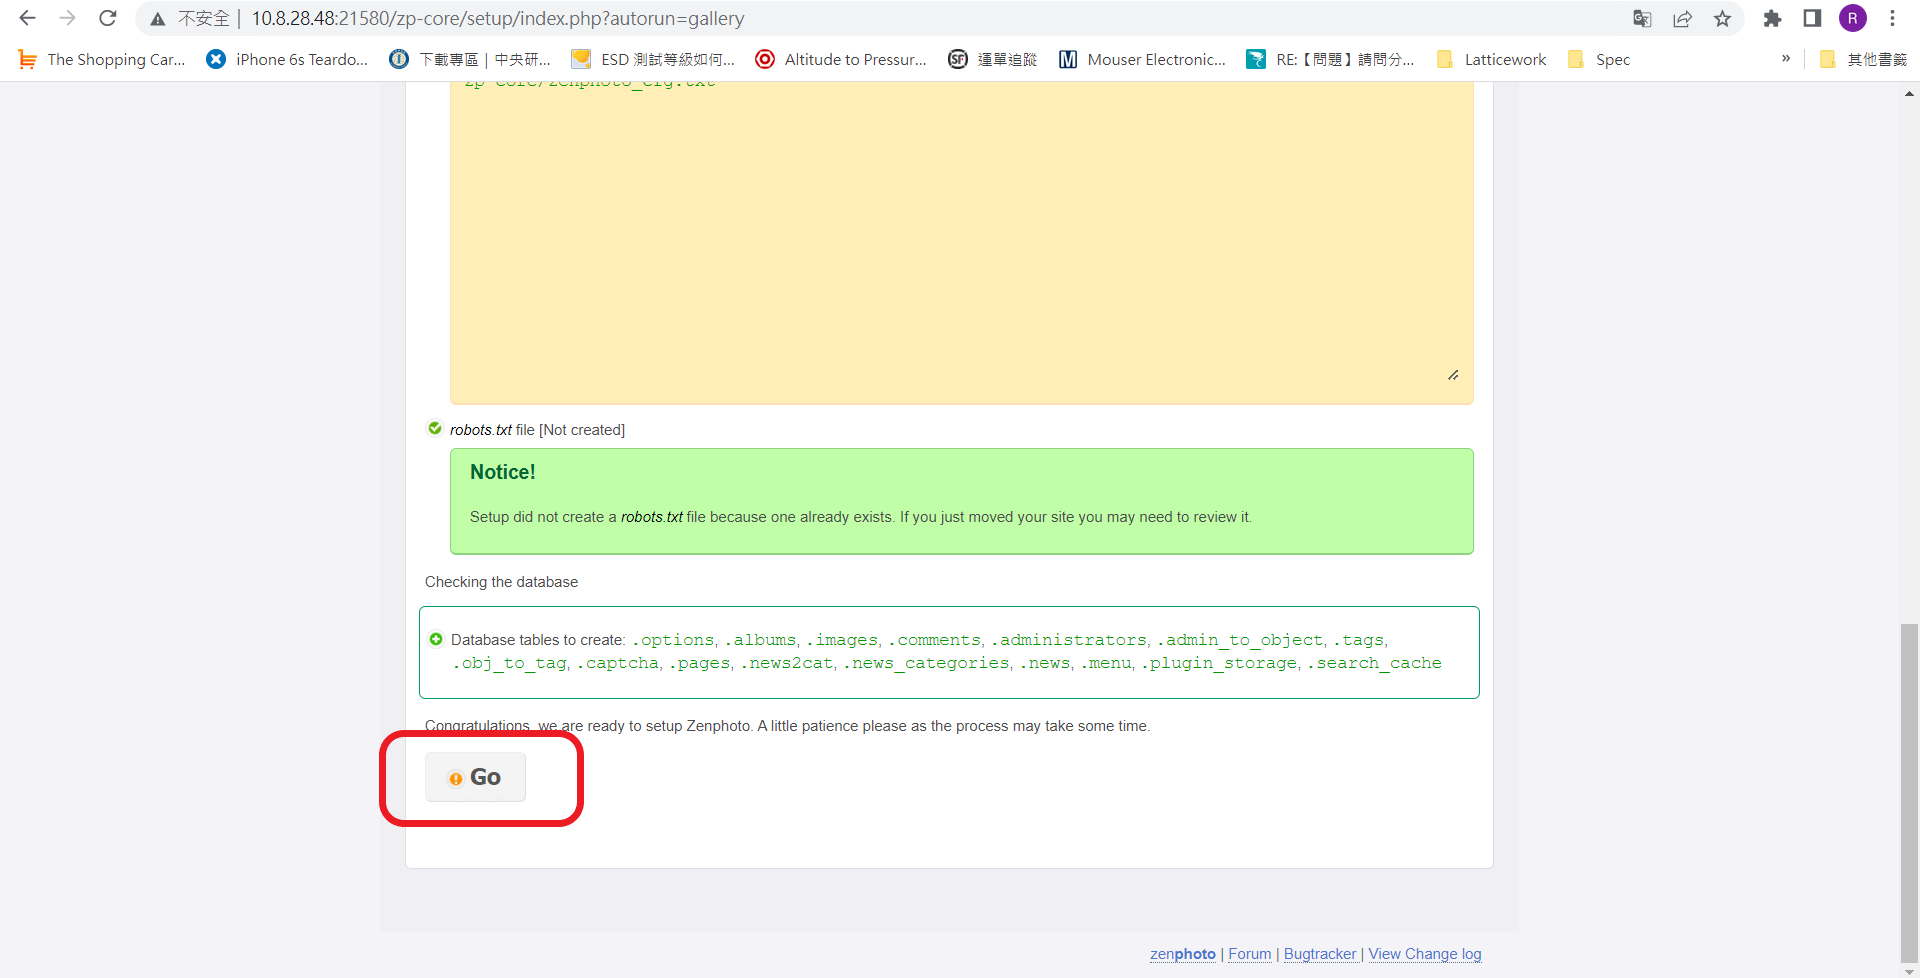Viewport: 1920px width, 978px height.
Task: Open the Latticework bookmark folder
Action: (x=1491, y=60)
